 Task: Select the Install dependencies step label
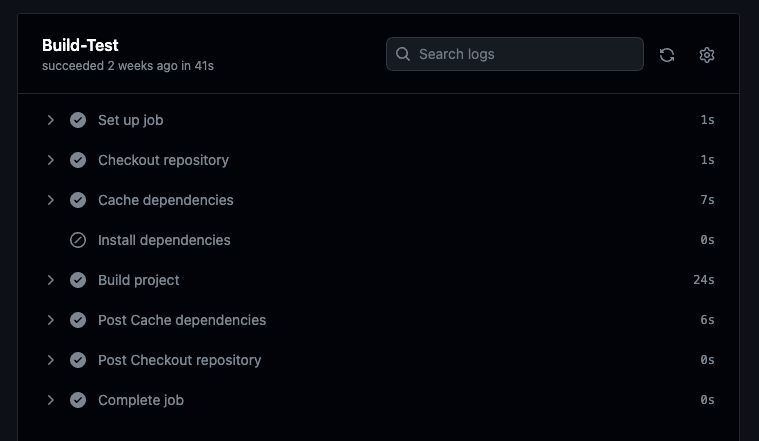click(x=164, y=240)
